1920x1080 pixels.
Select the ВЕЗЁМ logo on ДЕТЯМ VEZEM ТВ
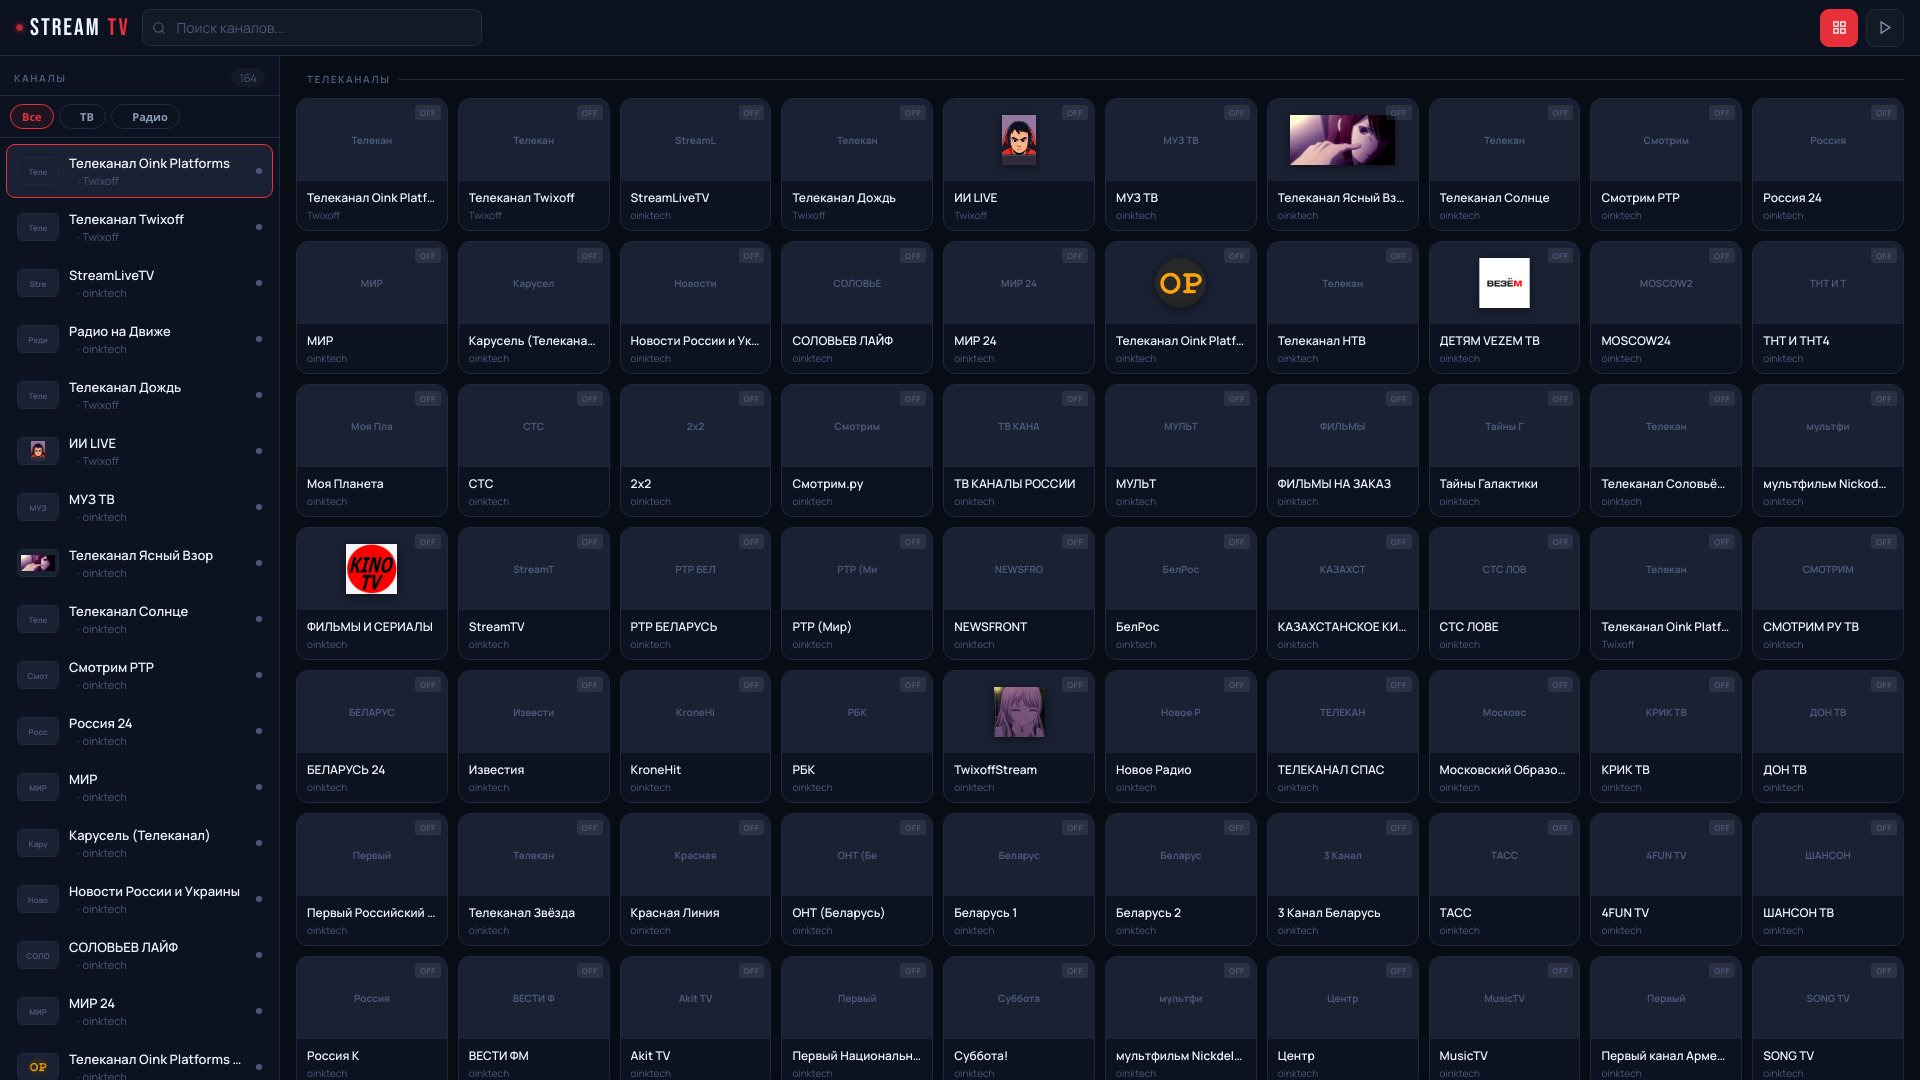tap(1504, 283)
